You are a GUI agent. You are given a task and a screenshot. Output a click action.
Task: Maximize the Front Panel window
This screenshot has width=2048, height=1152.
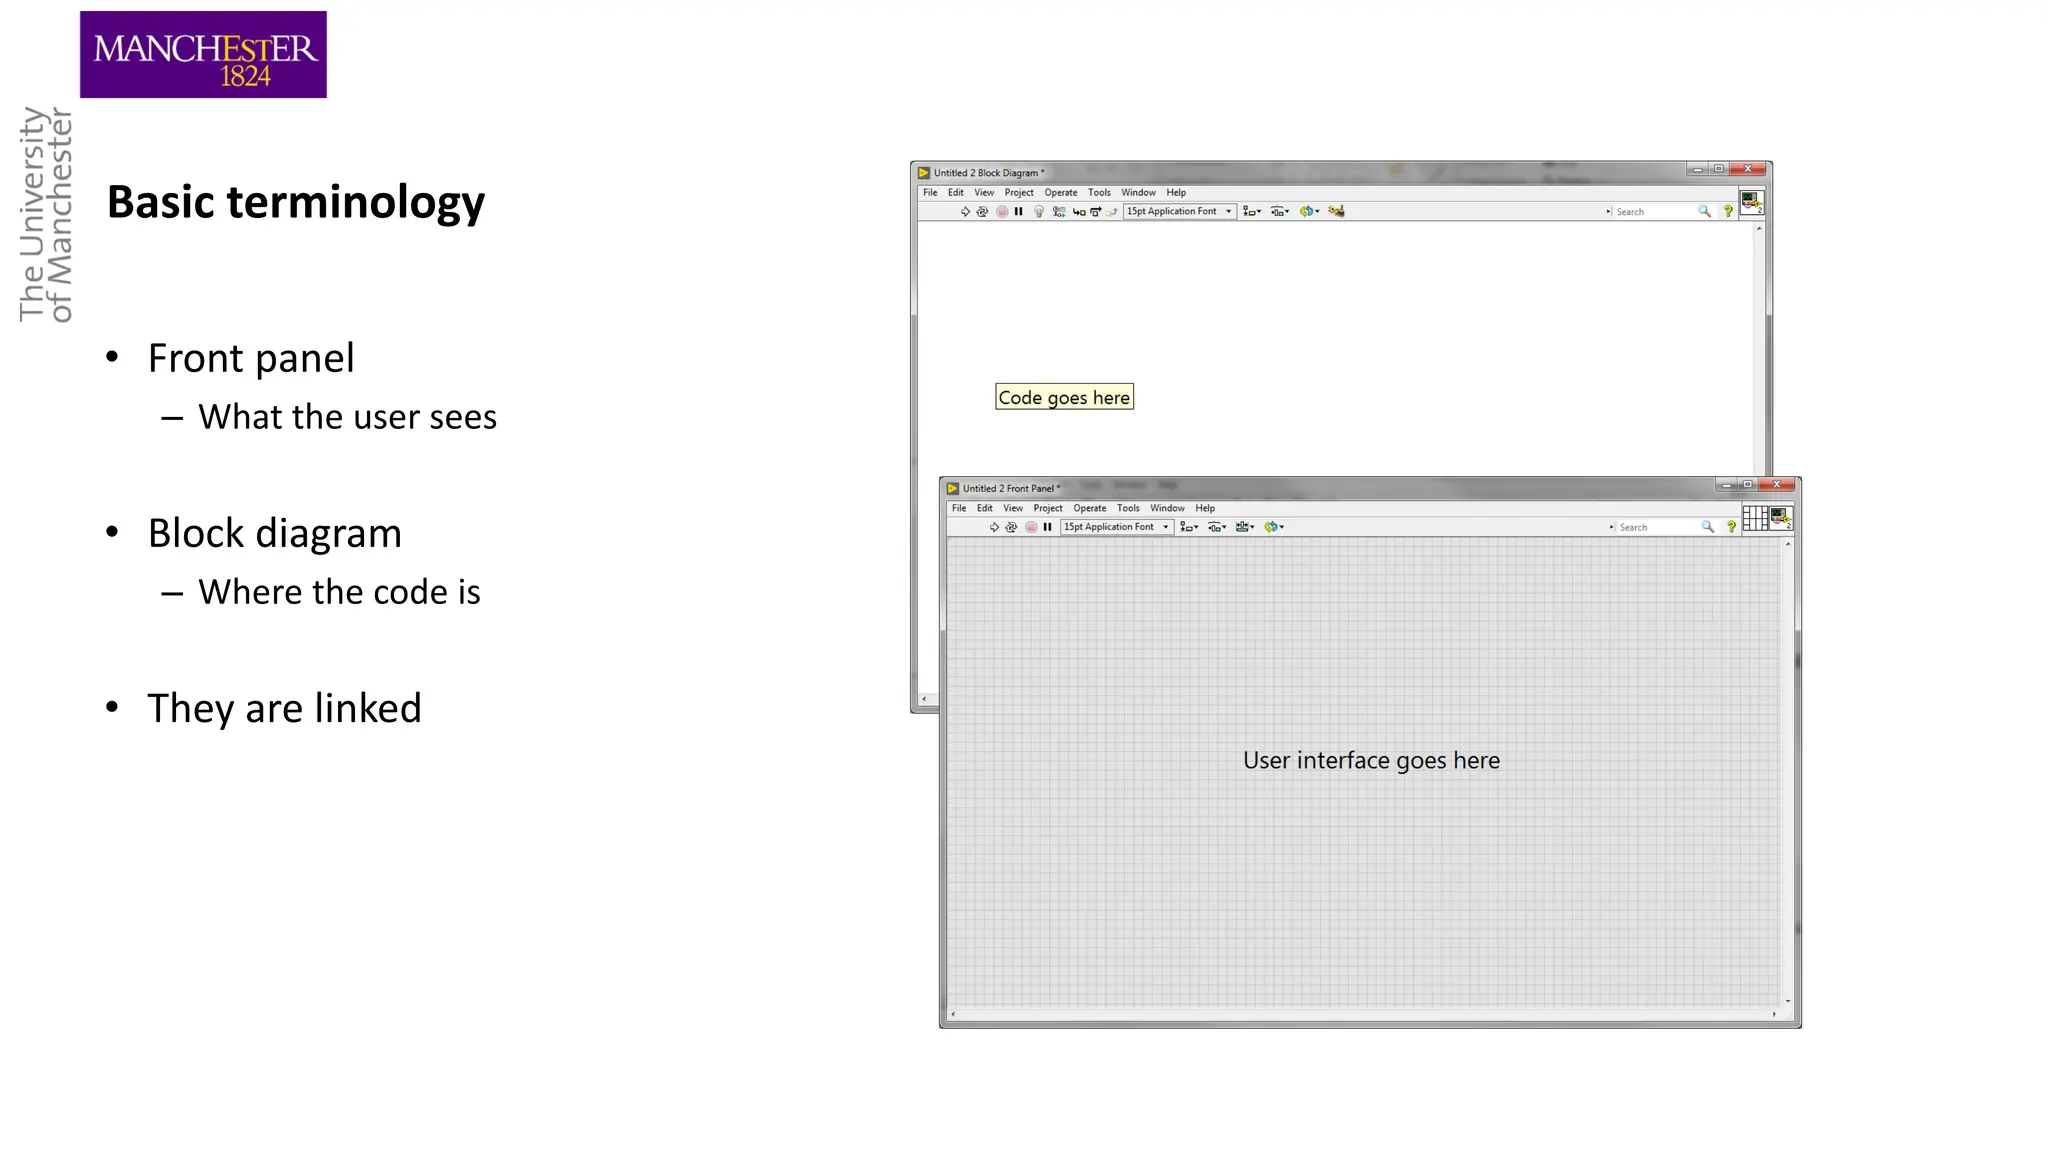pyautogui.click(x=1748, y=484)
